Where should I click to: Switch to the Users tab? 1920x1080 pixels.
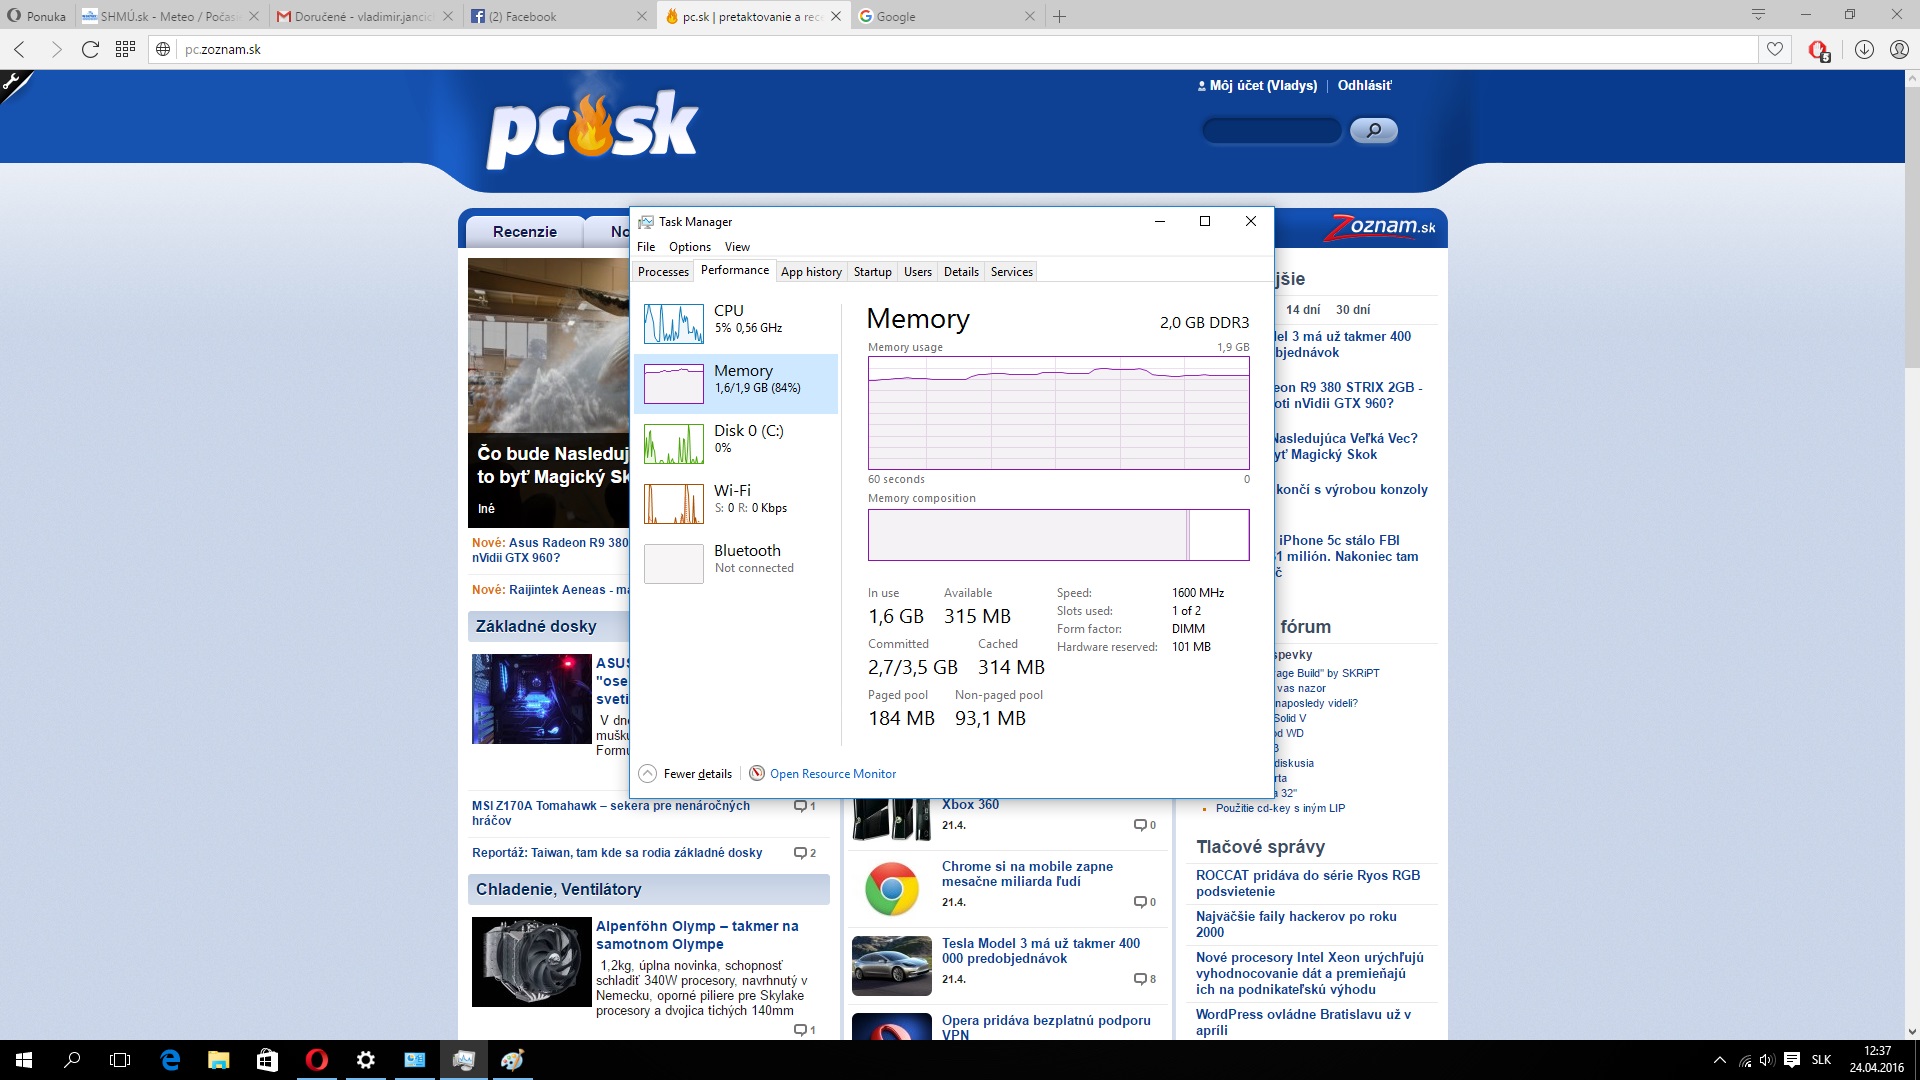[x=917, y=272]
